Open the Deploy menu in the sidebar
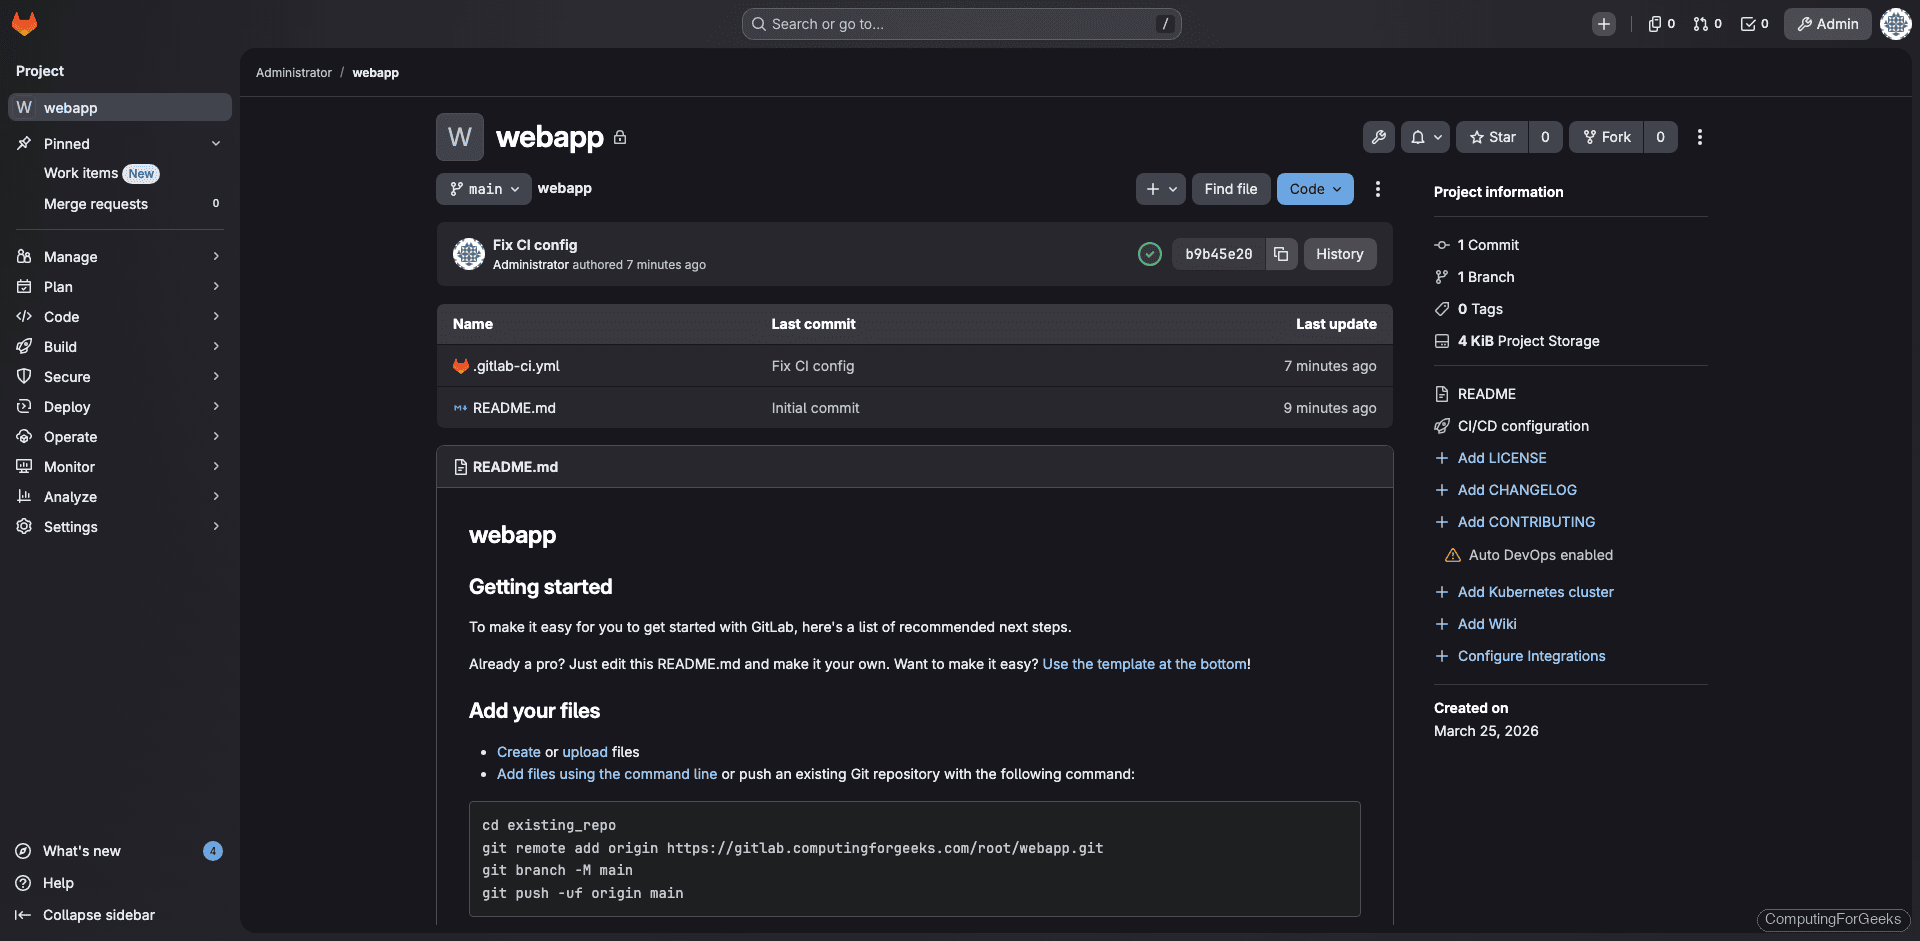Viewport: 1920px width, 941px height. [120, 406]
